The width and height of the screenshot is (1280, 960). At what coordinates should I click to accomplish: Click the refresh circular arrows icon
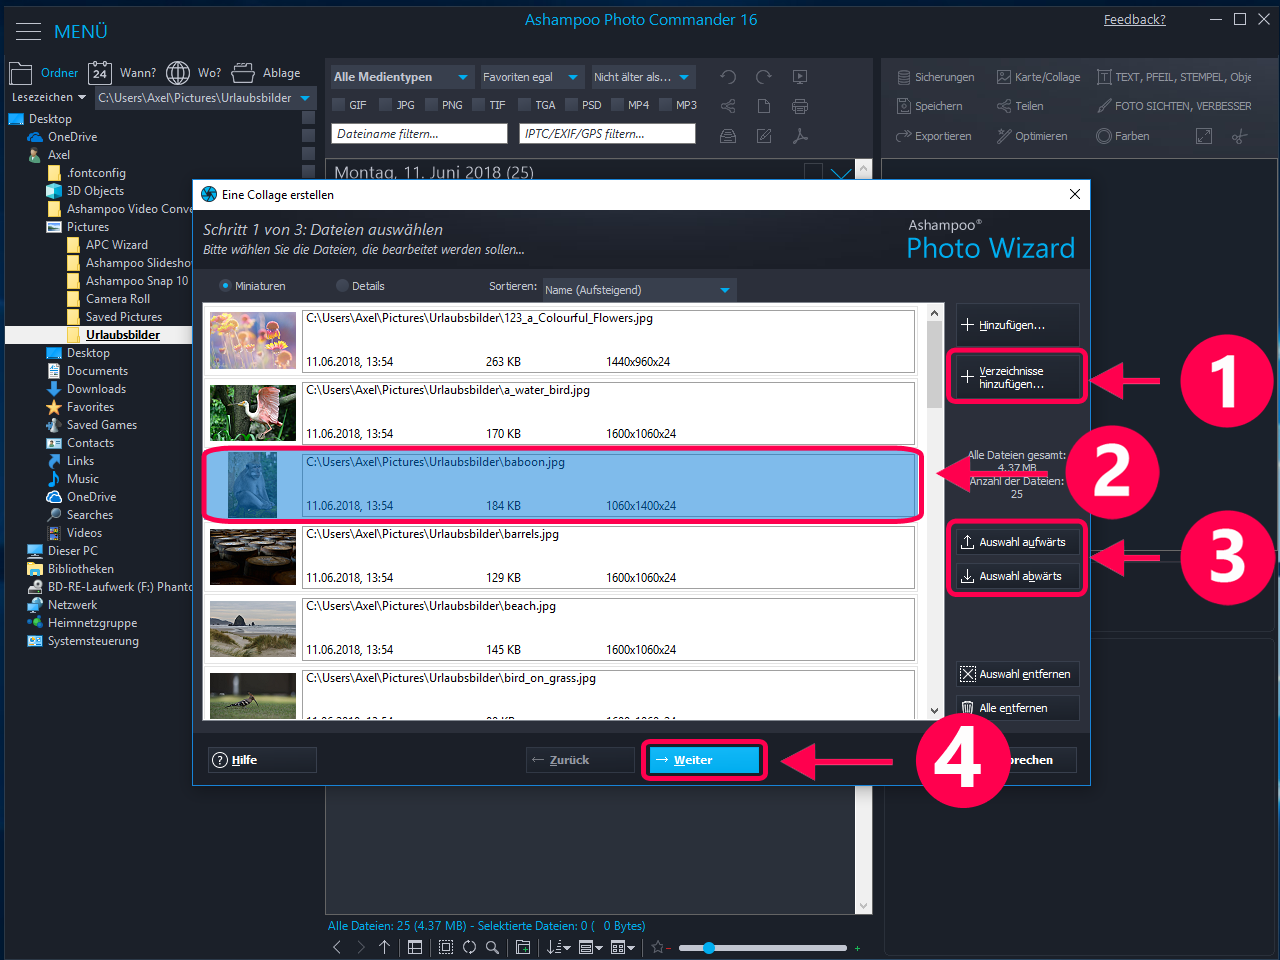469,947
